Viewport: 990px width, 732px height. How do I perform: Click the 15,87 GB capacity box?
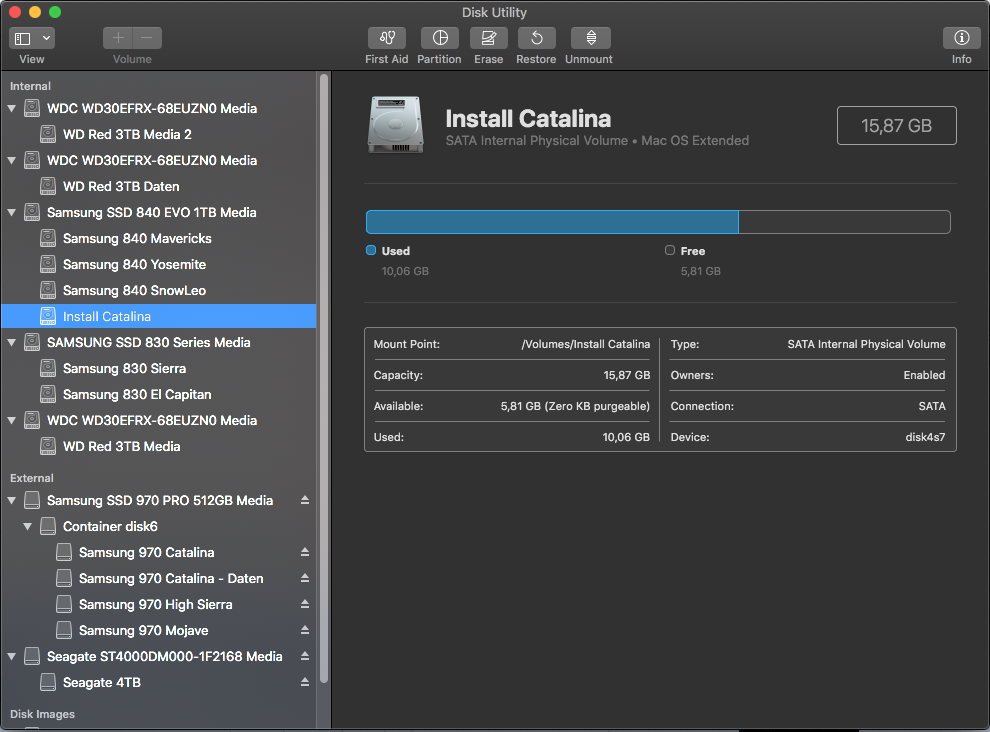[x=897, y=126]
